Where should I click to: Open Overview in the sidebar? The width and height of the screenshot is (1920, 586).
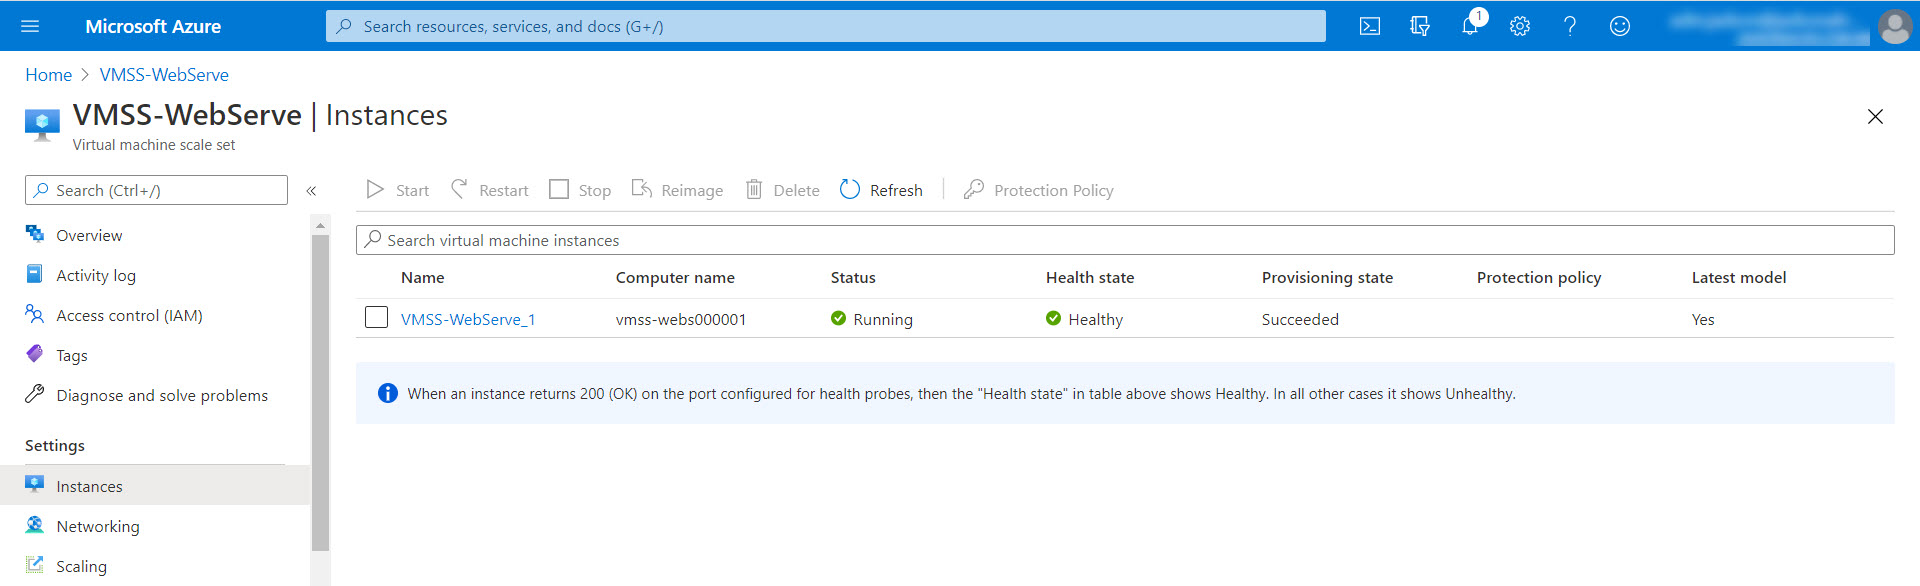[x=89, y=235]
